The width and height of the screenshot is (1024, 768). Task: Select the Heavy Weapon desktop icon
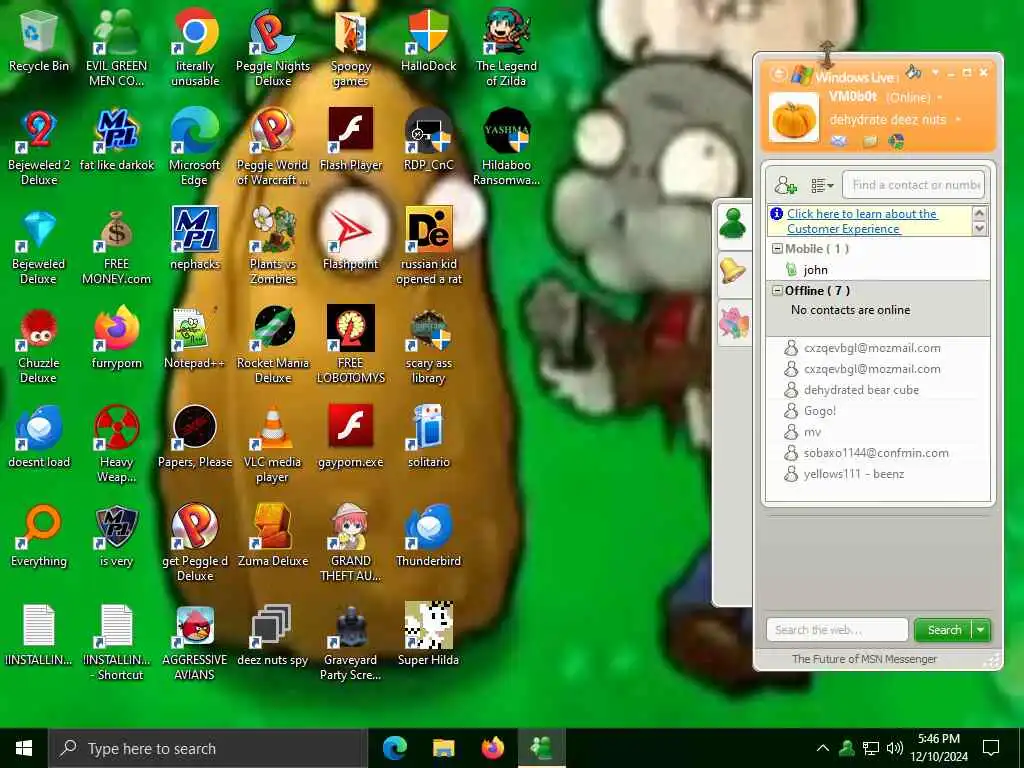[117, 445]
